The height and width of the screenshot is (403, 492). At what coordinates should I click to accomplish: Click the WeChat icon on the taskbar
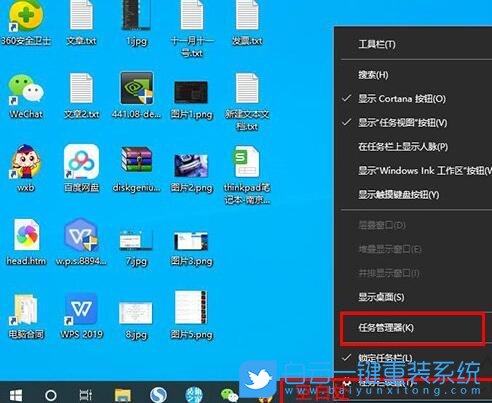tap(229, 395)
